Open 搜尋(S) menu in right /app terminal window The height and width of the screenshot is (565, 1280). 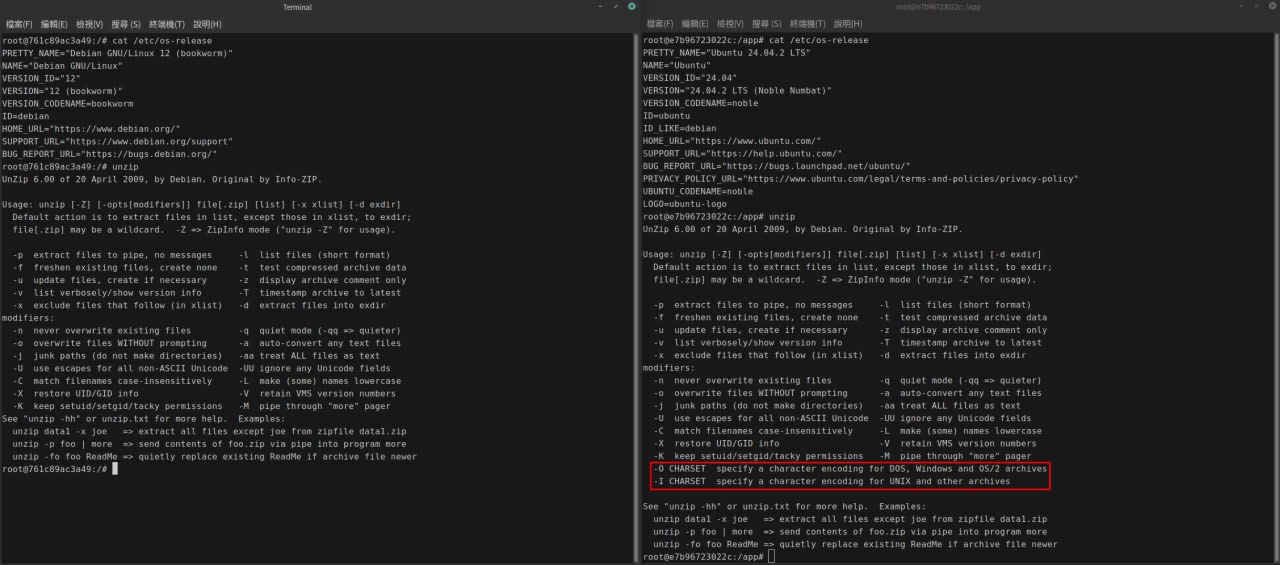767,23
